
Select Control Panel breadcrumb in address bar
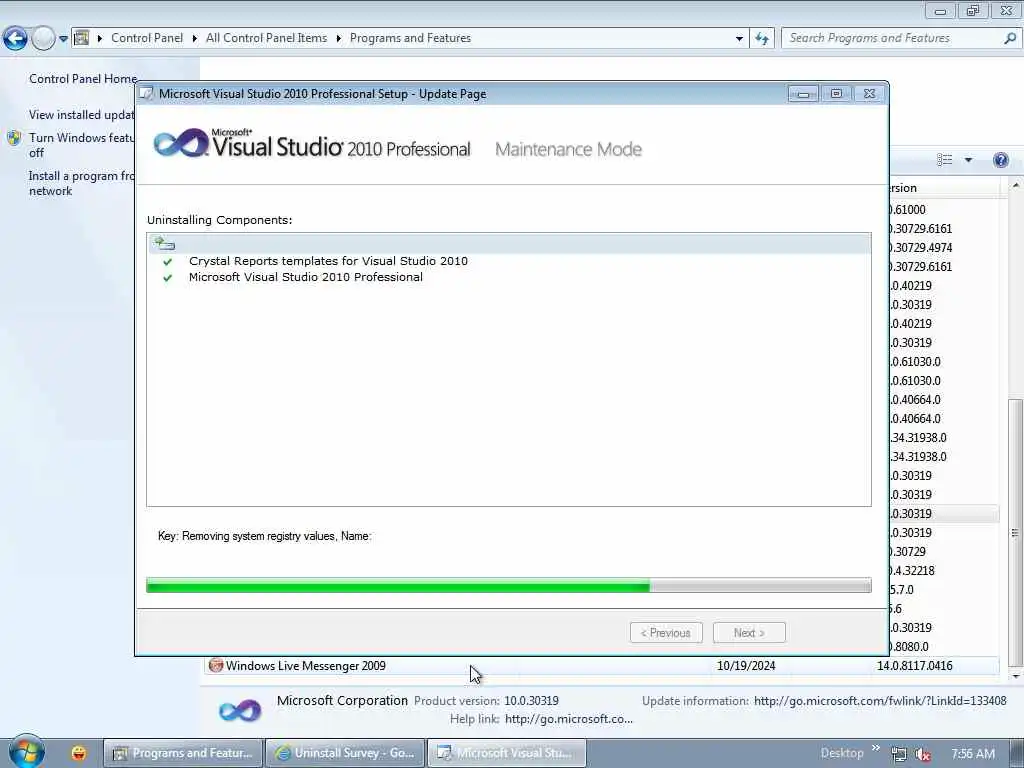(x=147, y=38)
